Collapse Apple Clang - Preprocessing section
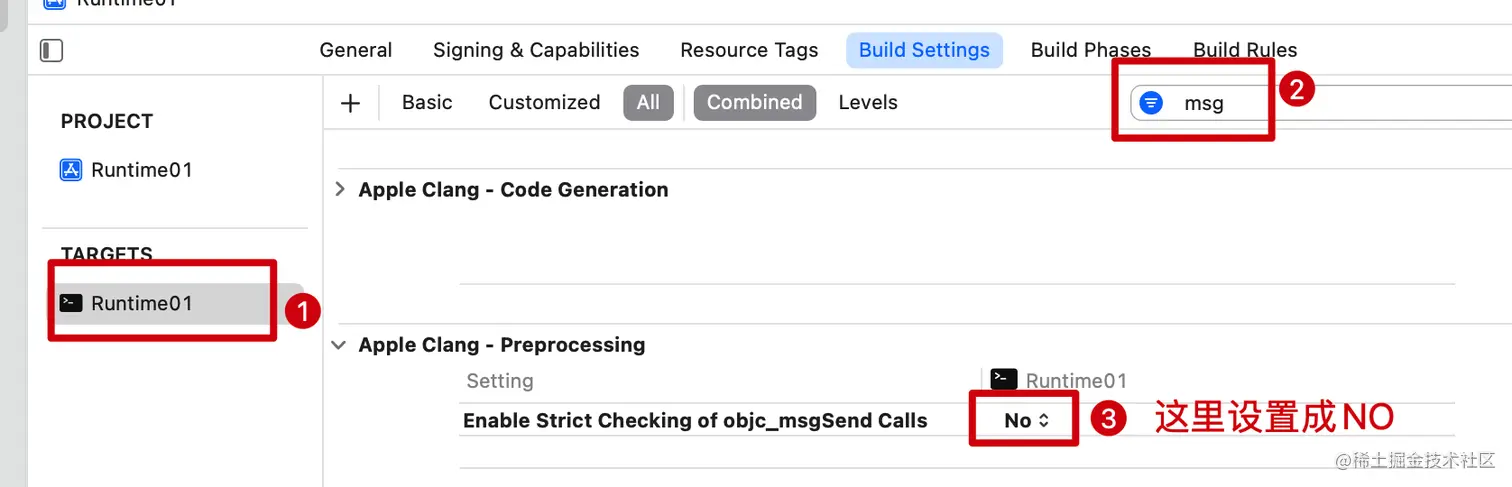 tap(340, 345)
